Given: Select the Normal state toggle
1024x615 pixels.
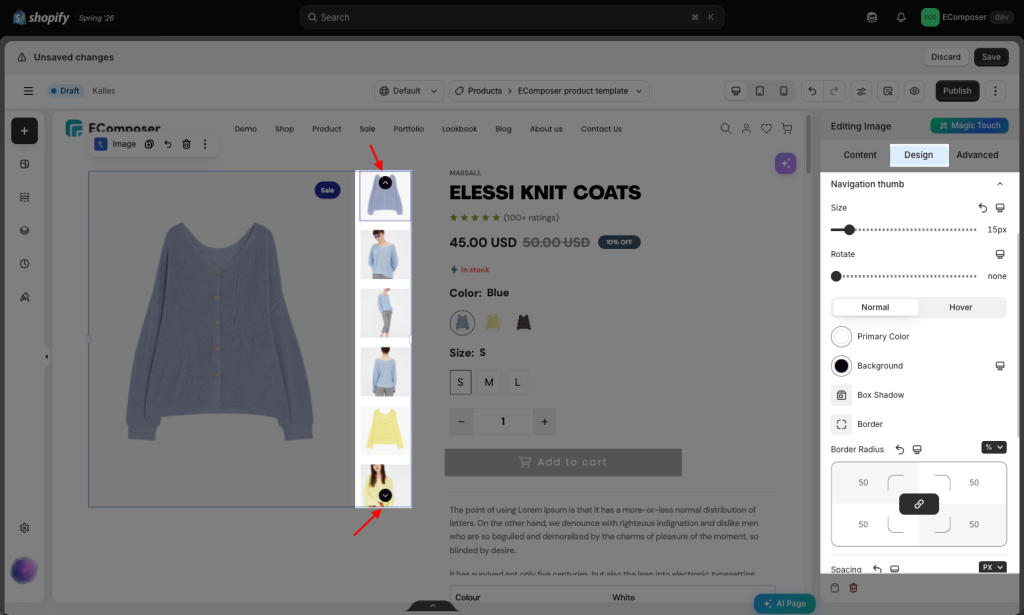Looking at the screenshot, I should 875,307.
